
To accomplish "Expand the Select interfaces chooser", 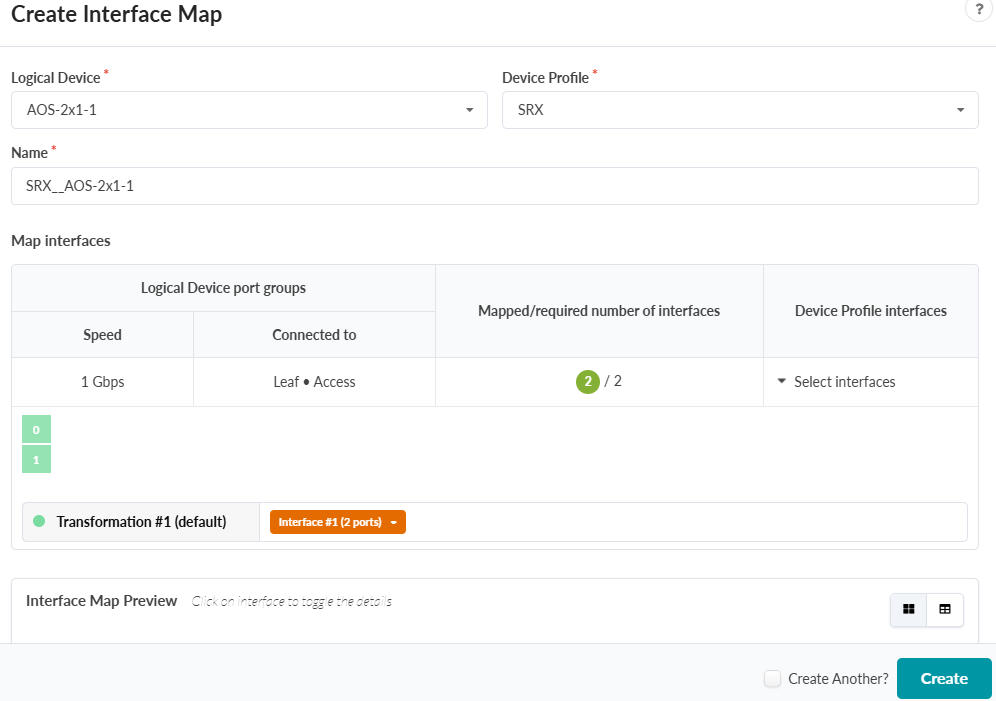I will [x=837, y=382].
